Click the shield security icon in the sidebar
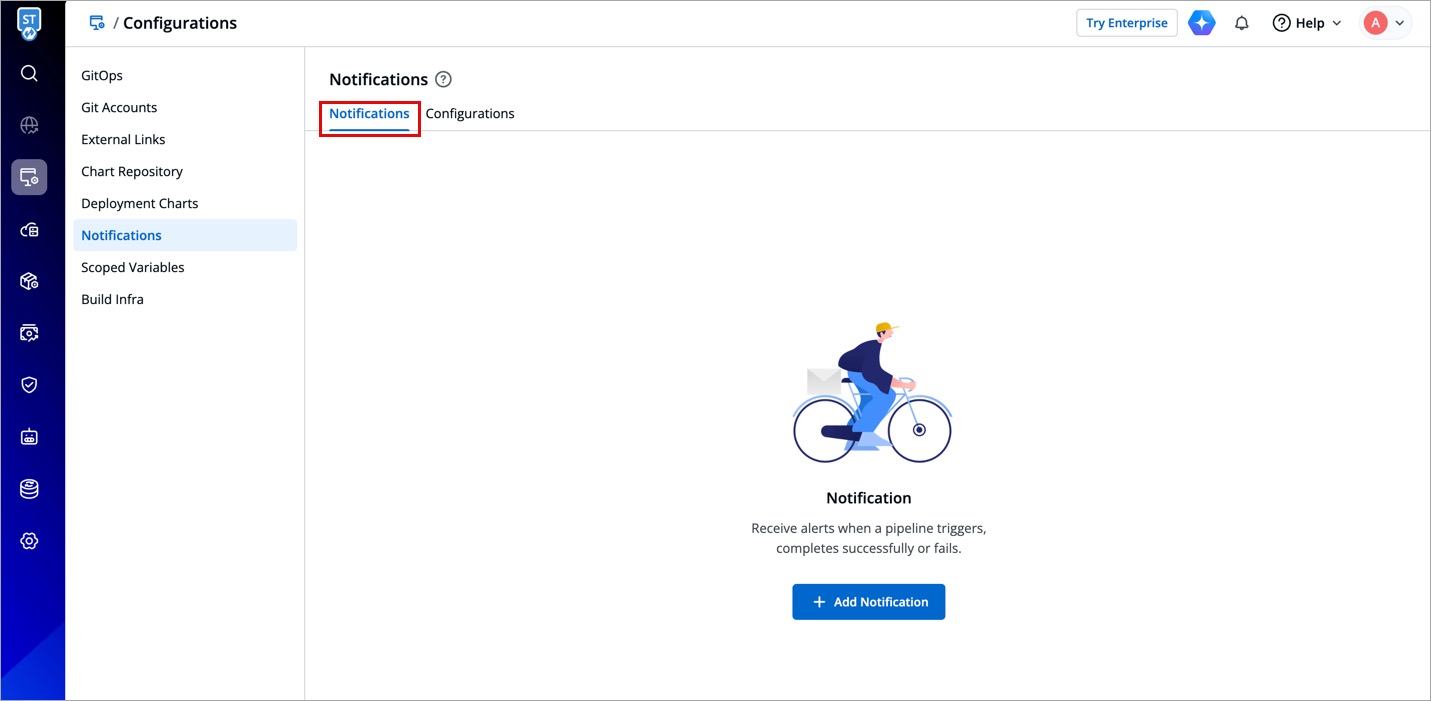Screen dimensions: 1431x701 click(29, 385)
